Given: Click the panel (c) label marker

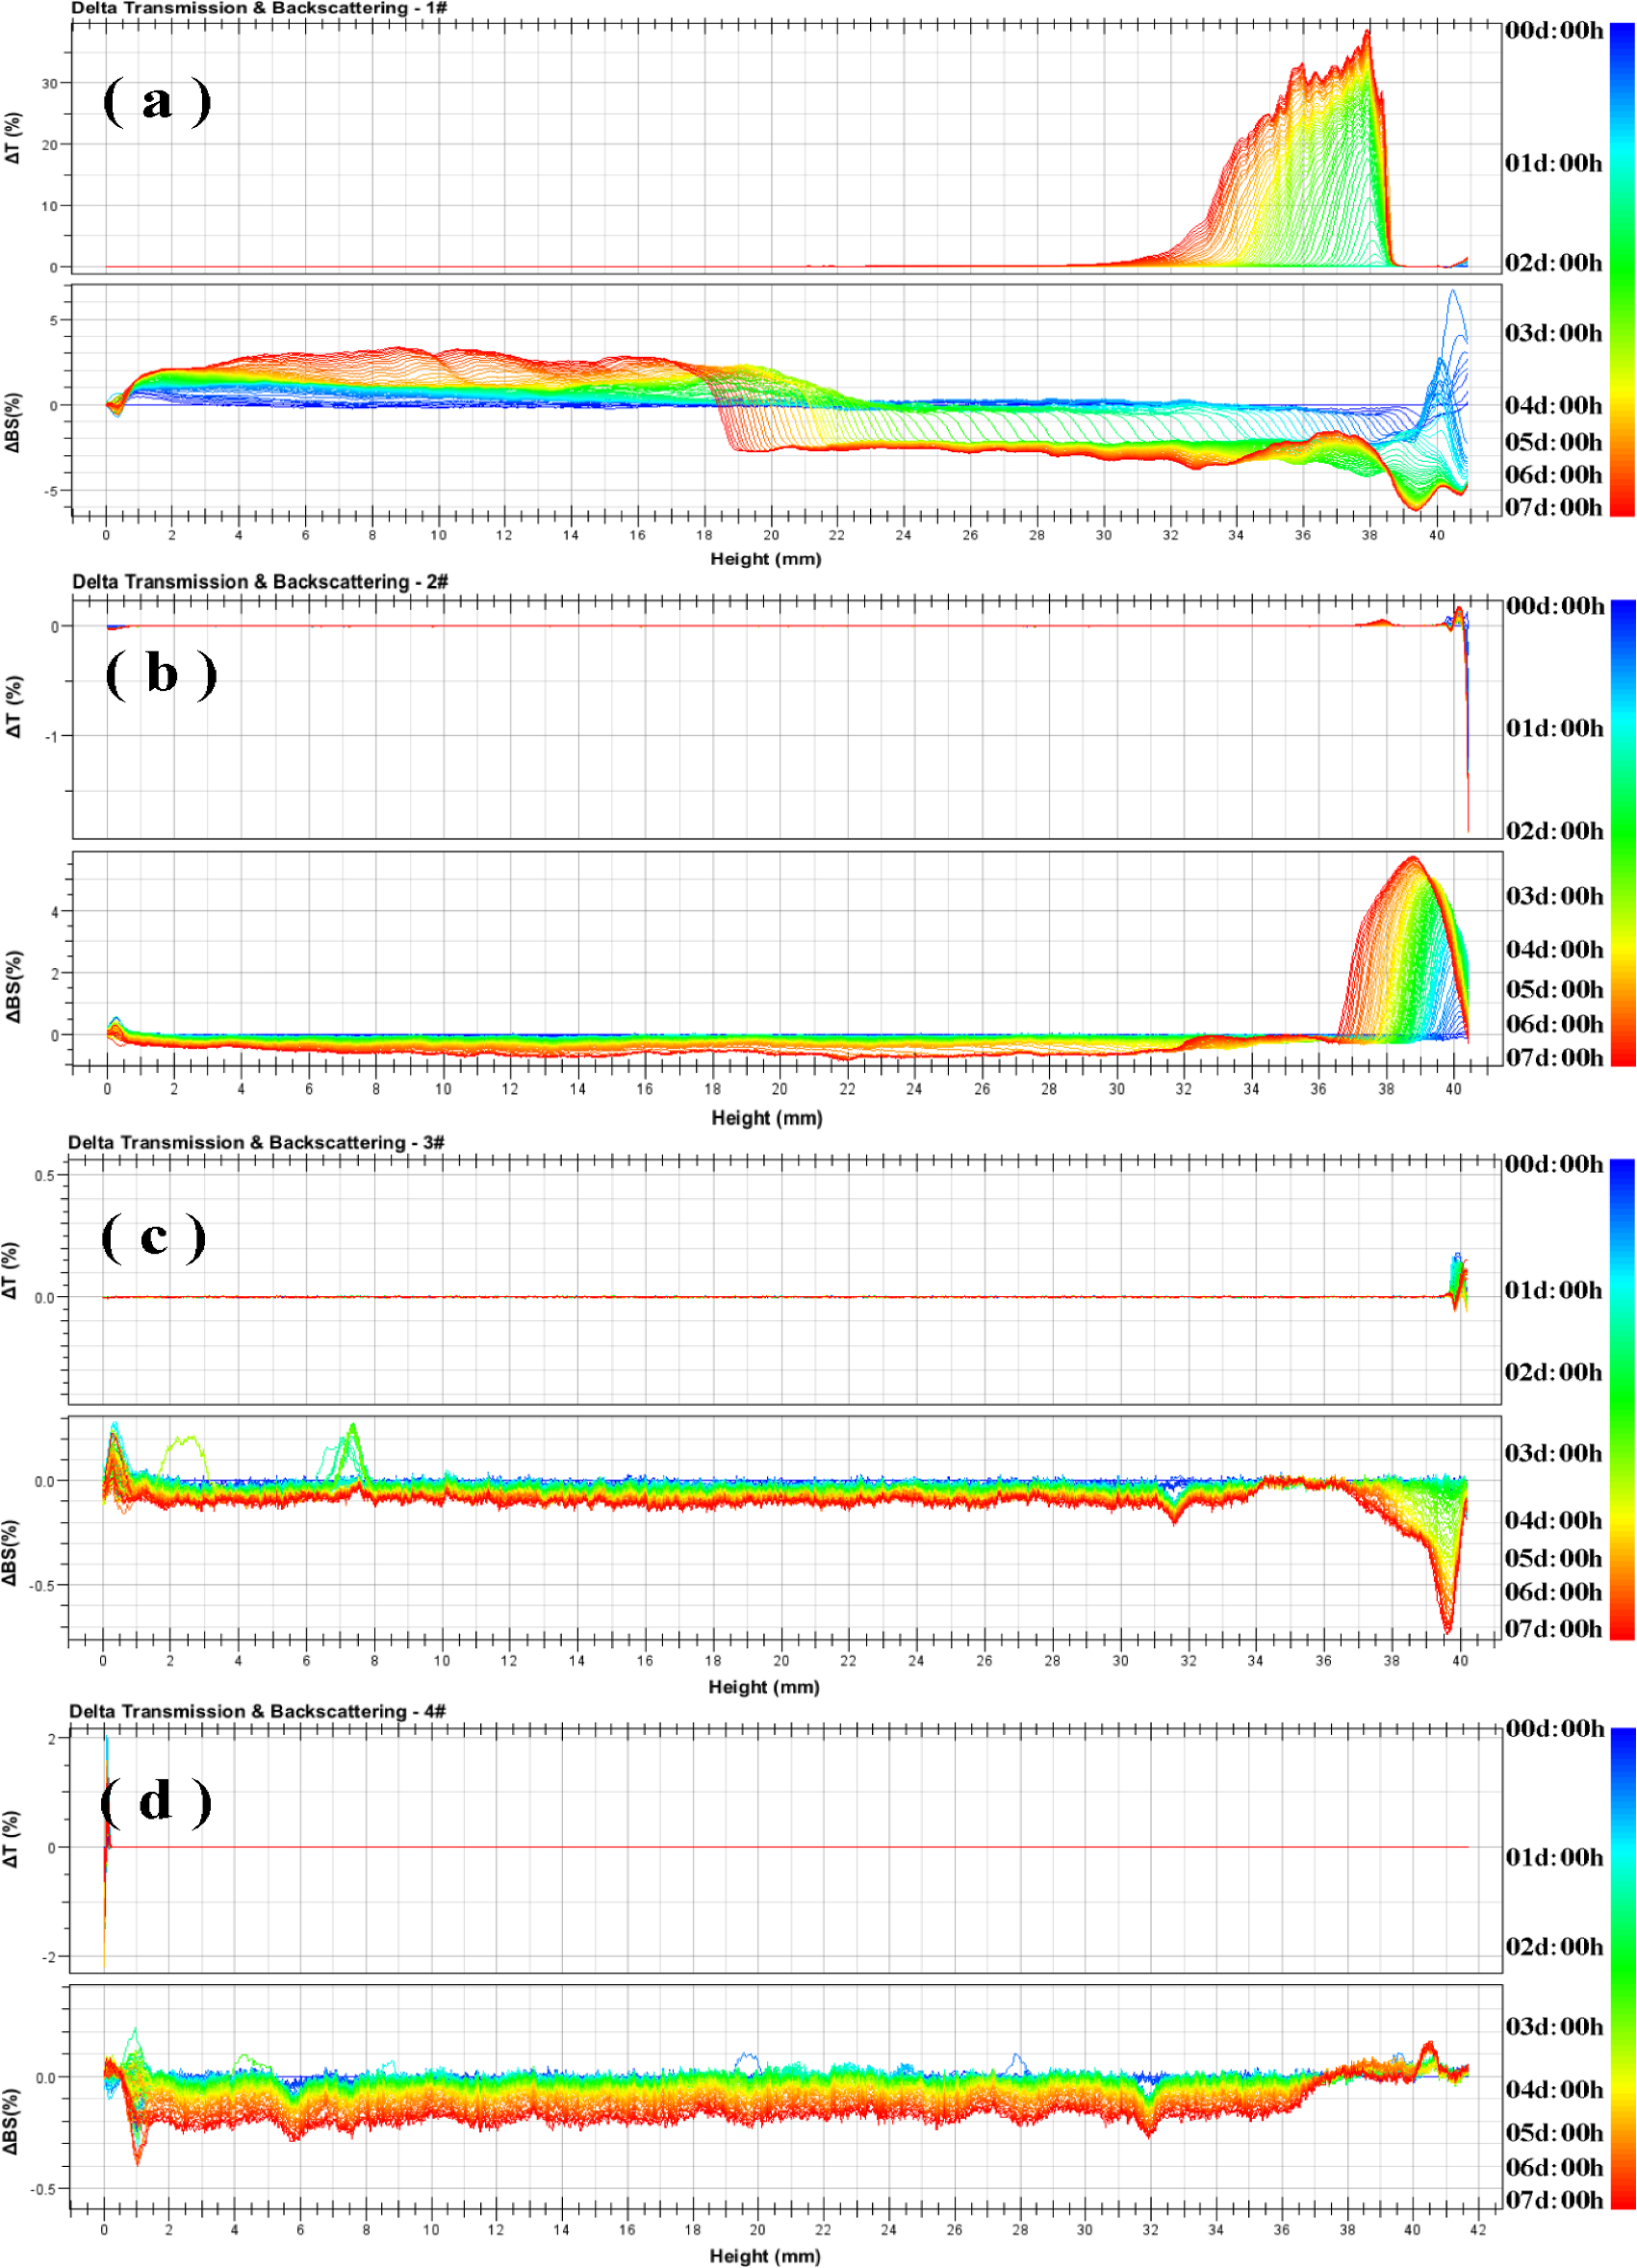Looking at the screenshot, I should (155, 1240).
